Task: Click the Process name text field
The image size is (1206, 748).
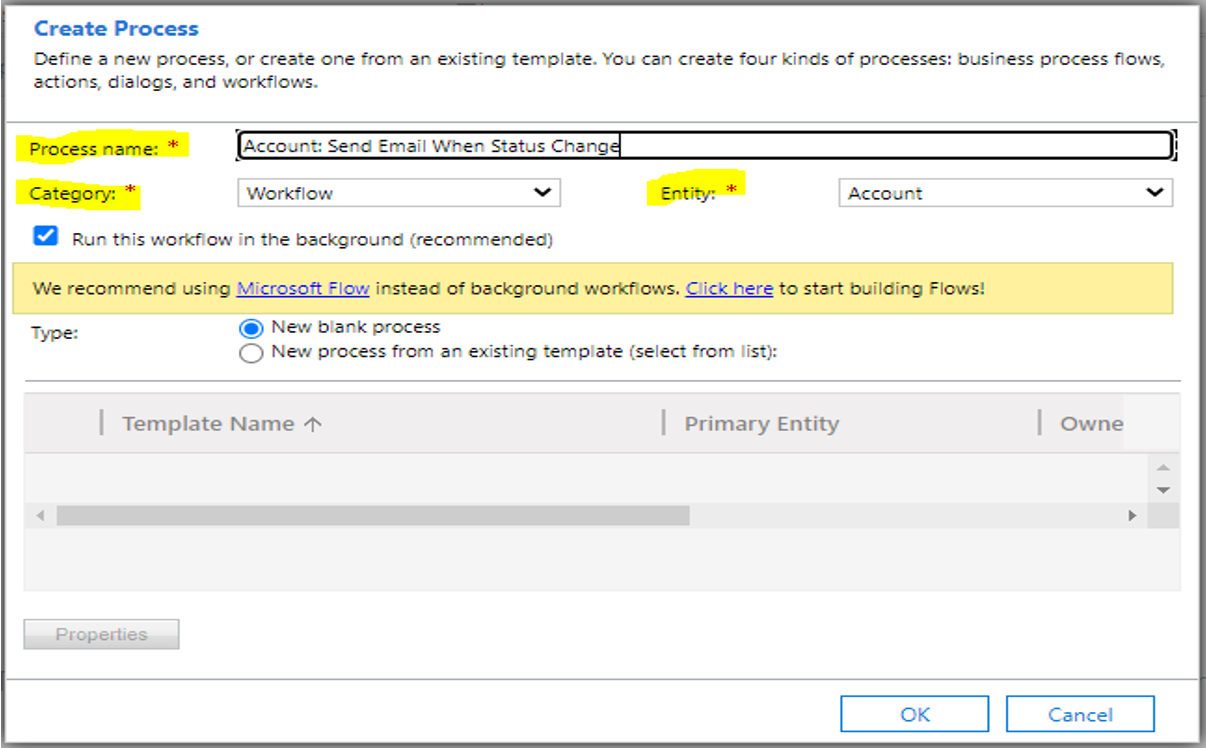Action: coord(704,146)
